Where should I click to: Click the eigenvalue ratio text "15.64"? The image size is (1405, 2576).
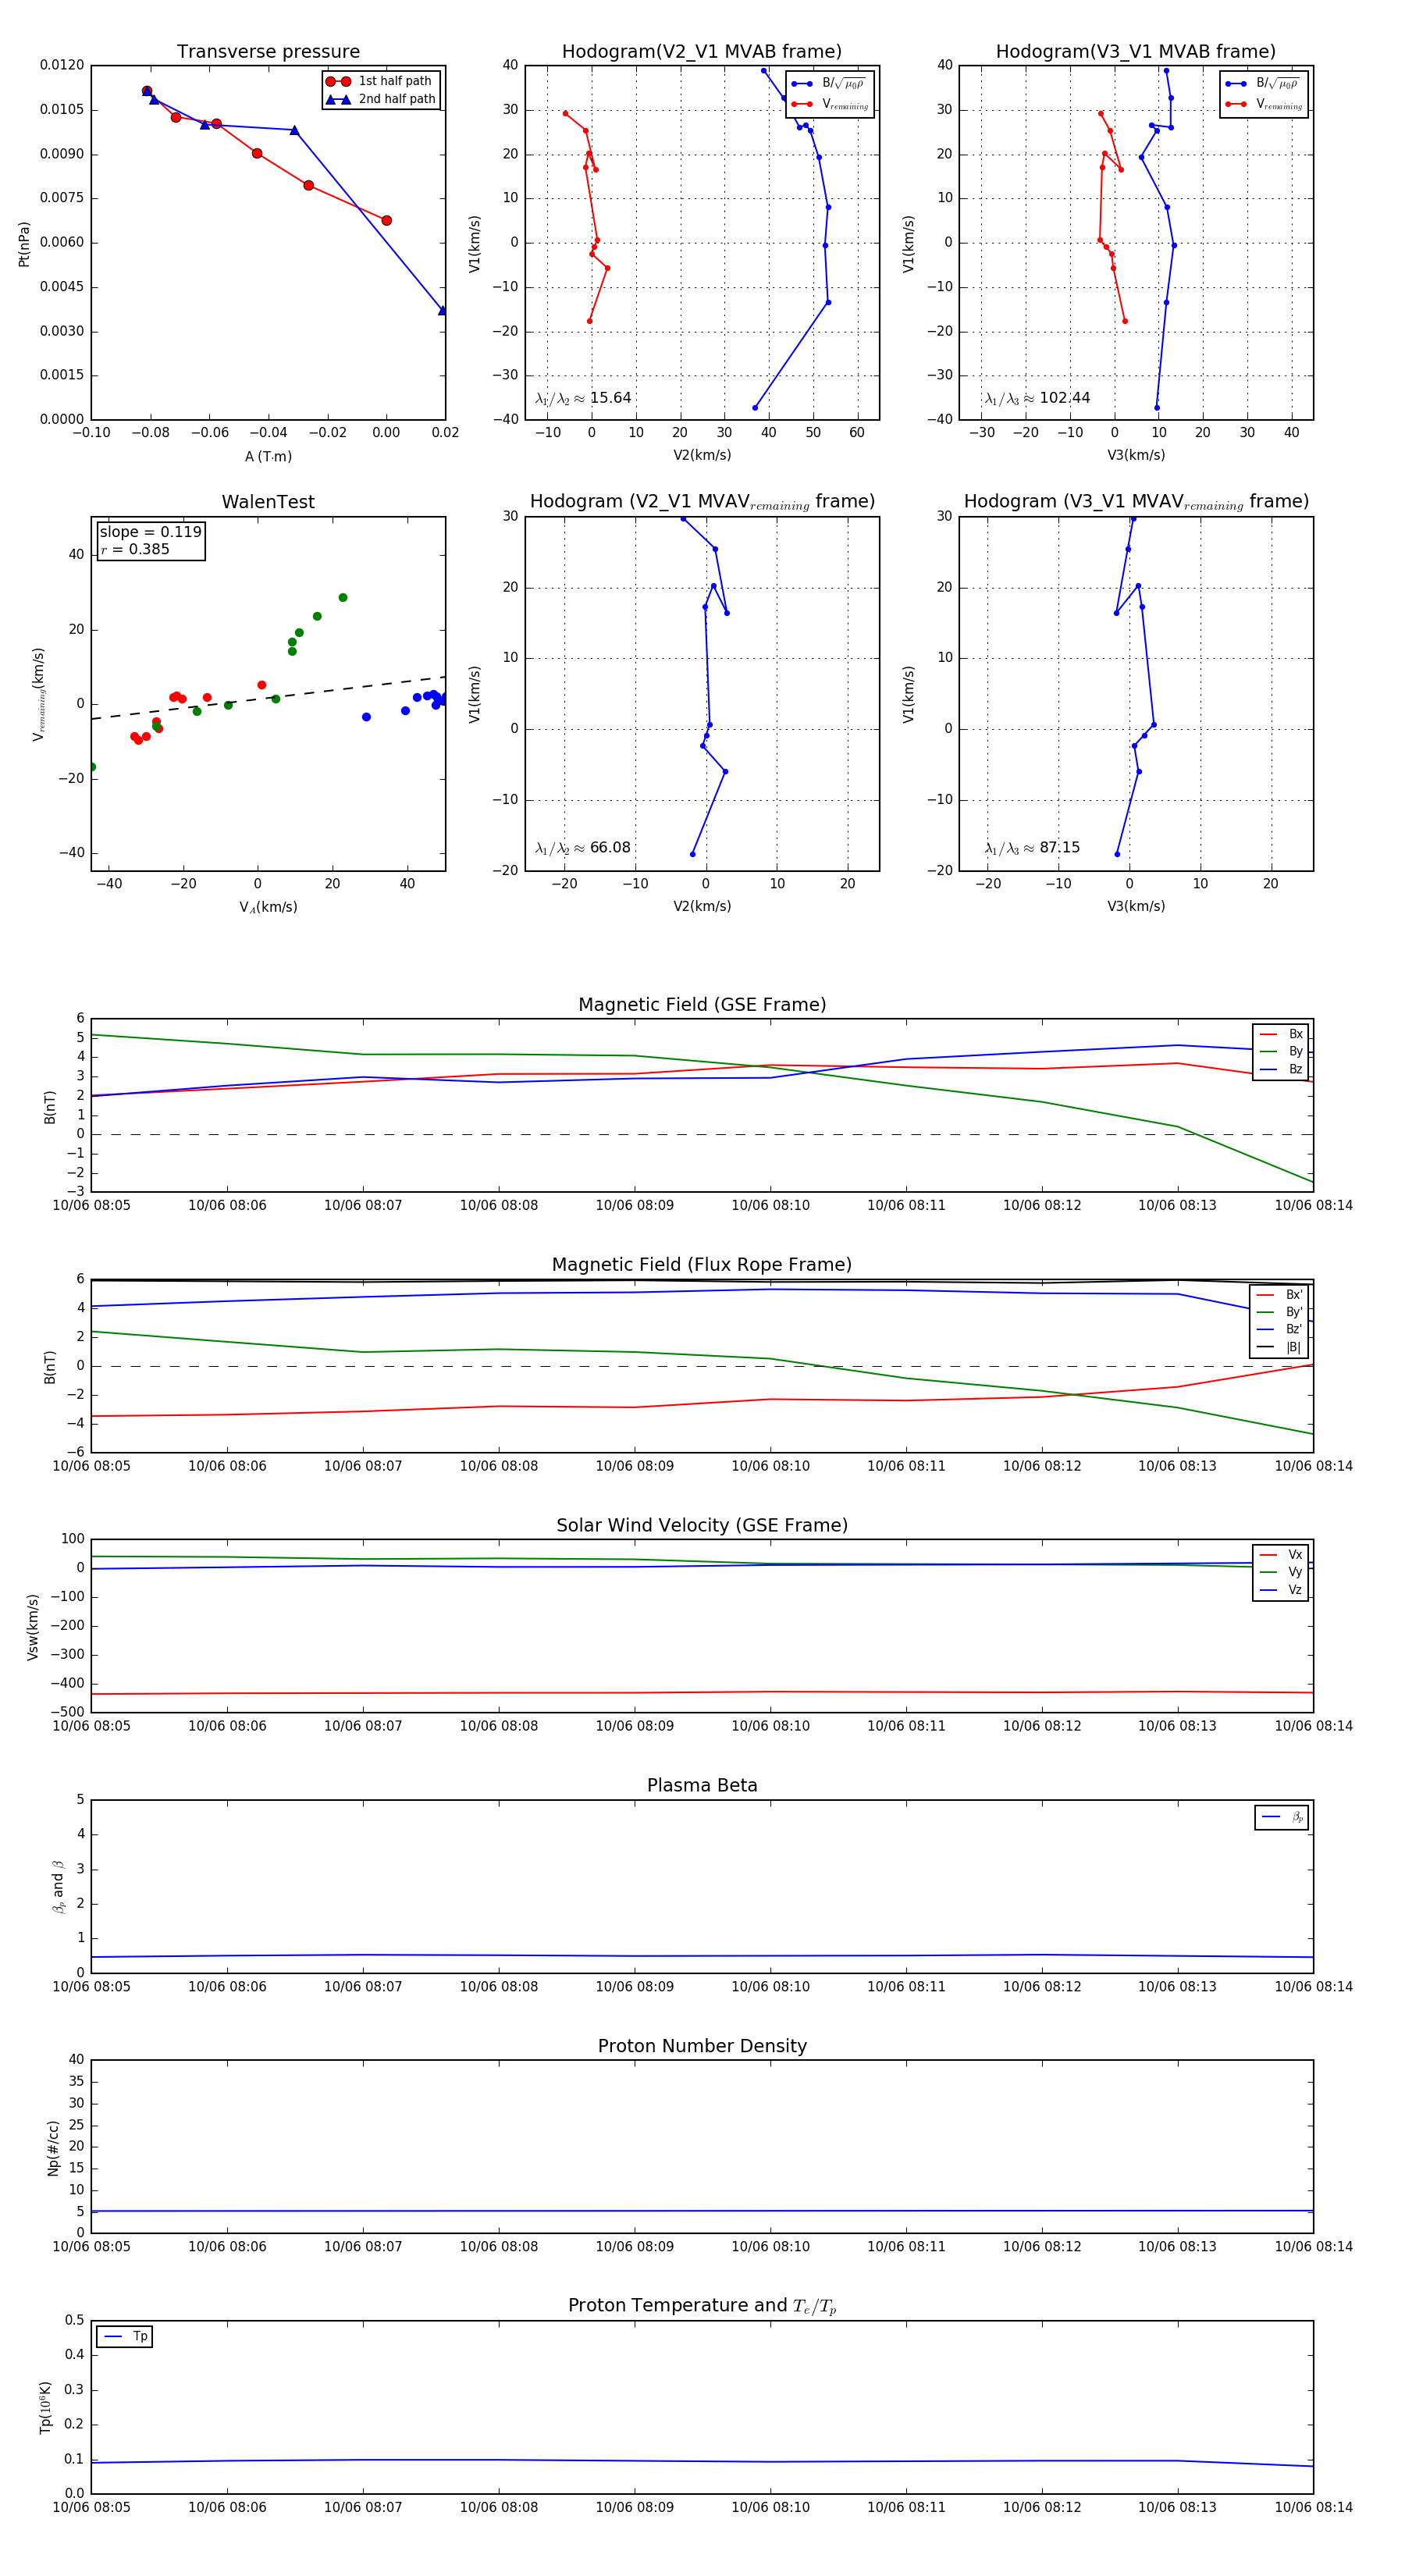tap(610, 398)
